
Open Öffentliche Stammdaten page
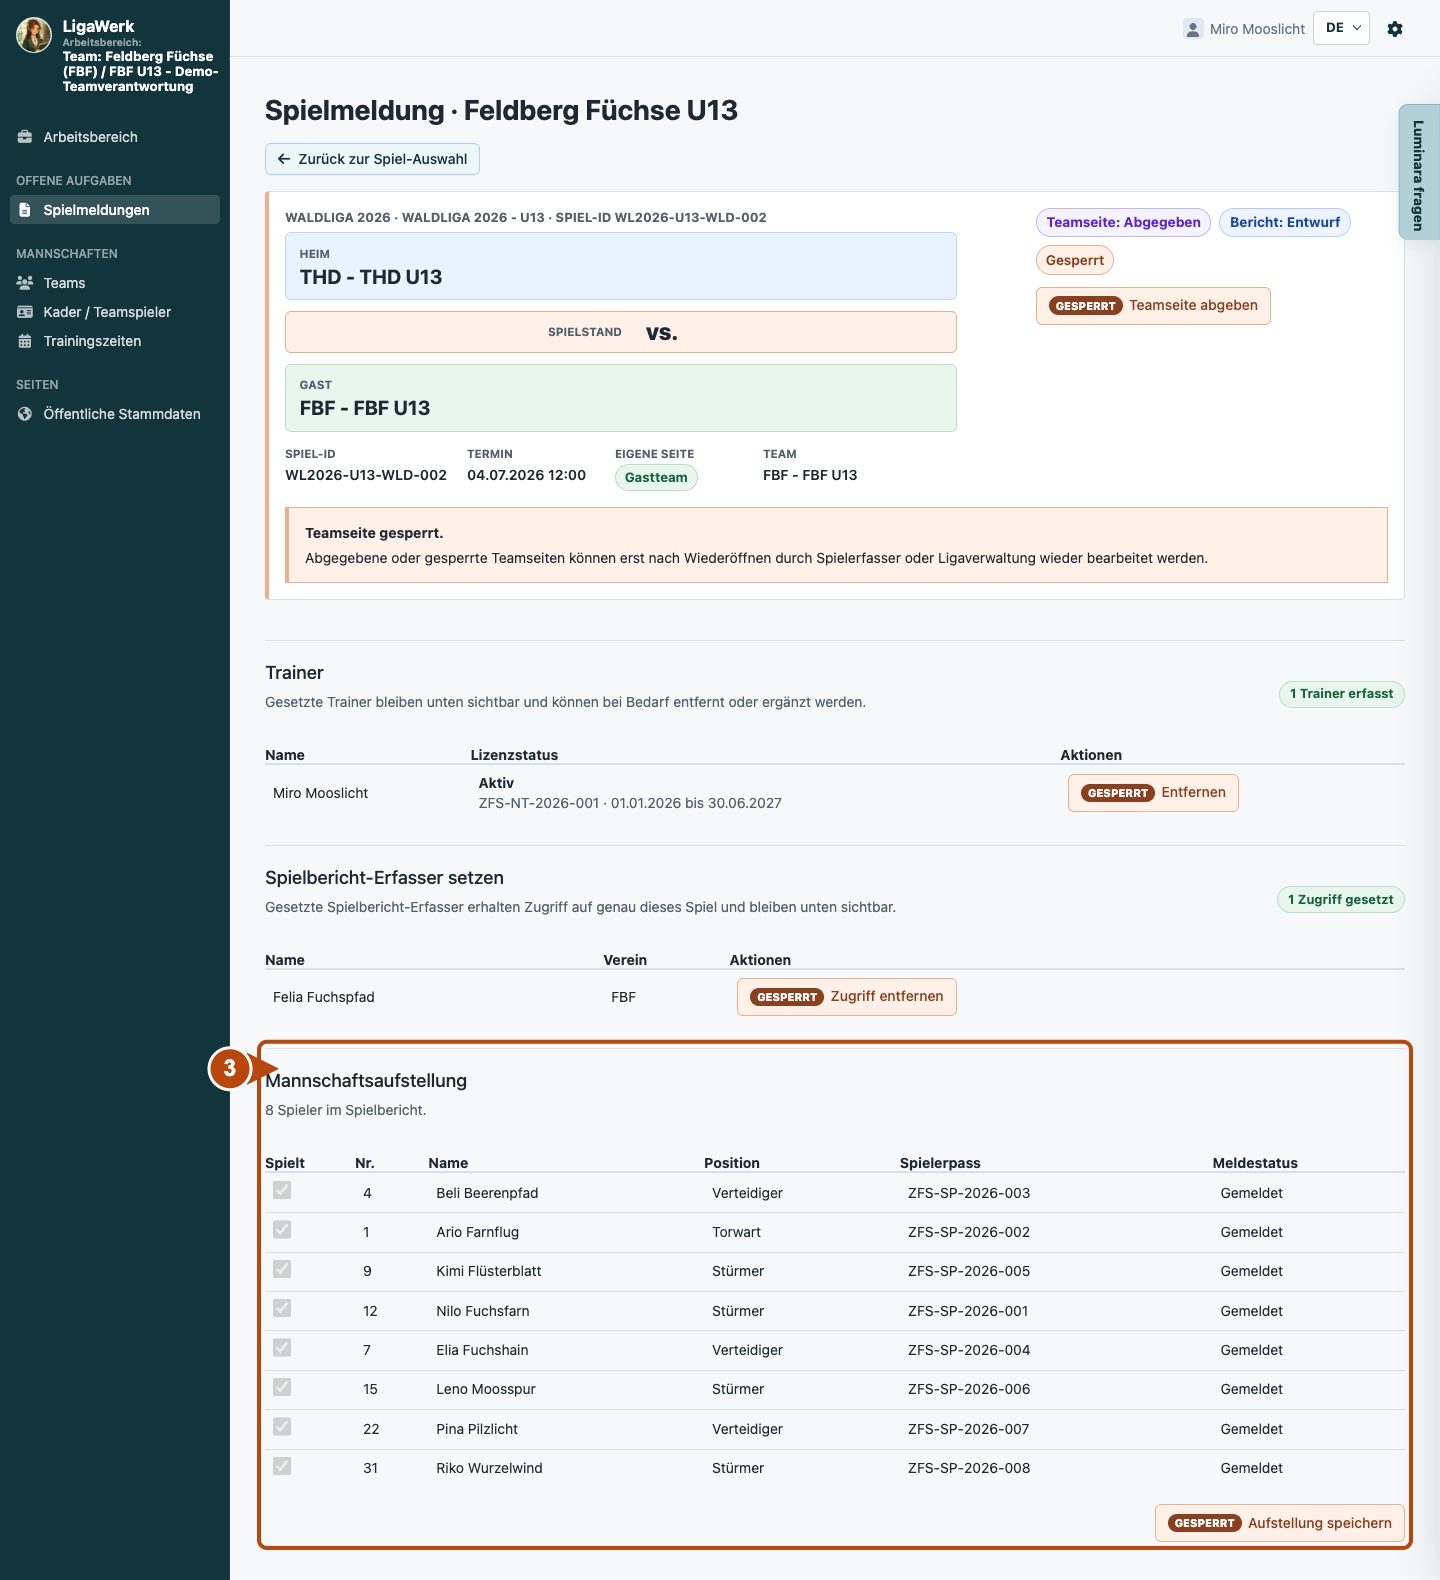[x=115, y=414]
